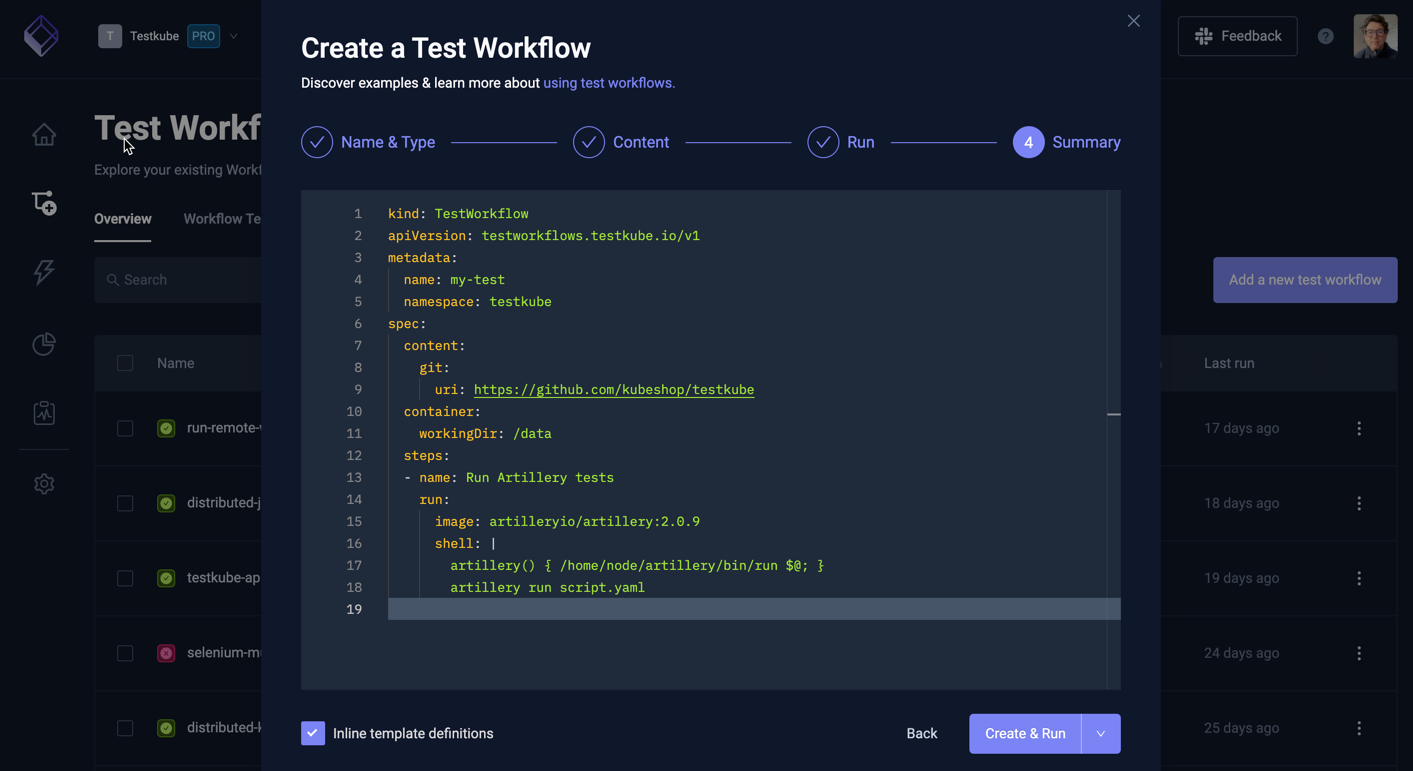Click the Search input field
Image resolution: width=1413 pixels, height=771 pixels.
coord(180,280)
